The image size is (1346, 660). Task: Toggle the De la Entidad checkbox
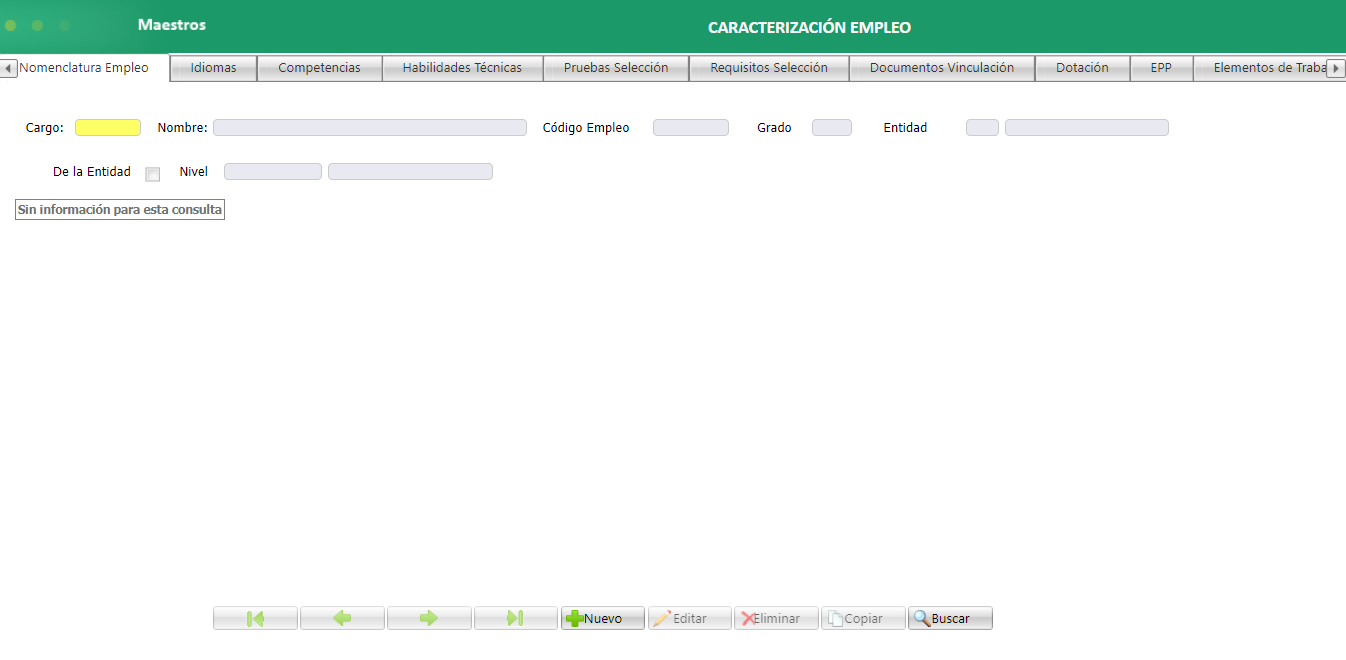coord(153,174)
